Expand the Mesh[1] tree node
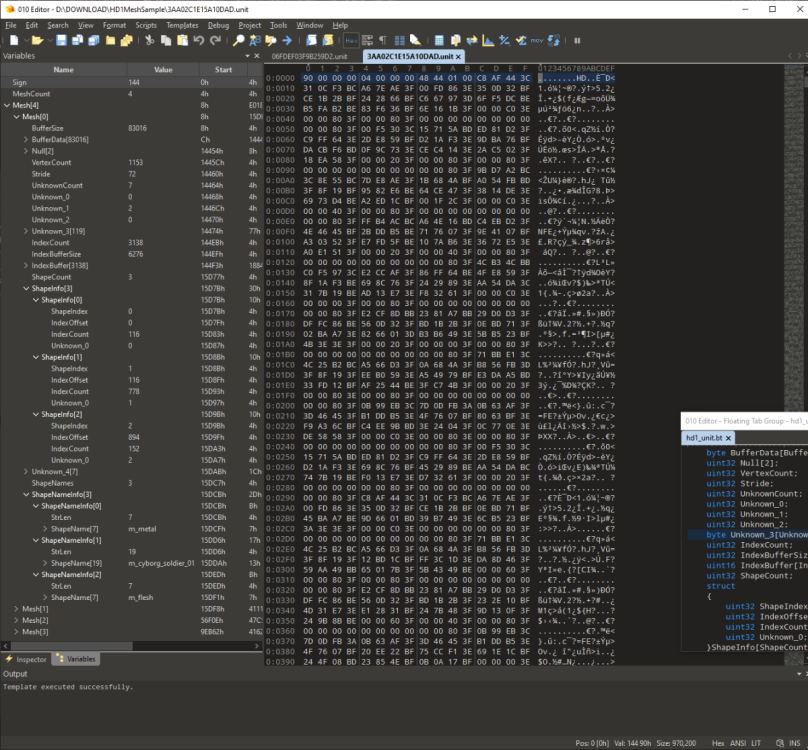The image size is (808, 750). point(15,608)
